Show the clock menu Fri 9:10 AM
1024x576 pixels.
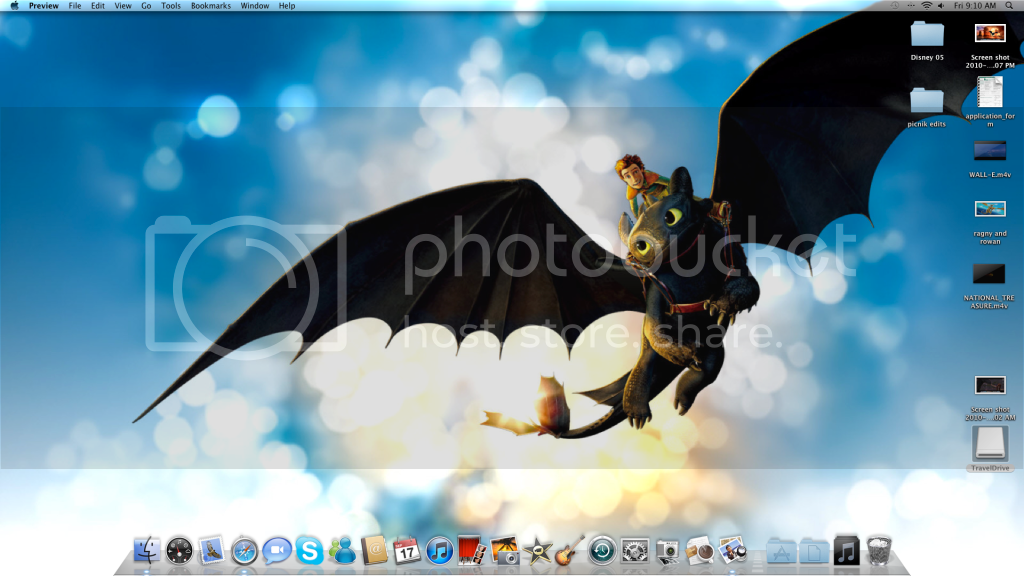coord(975,6)
